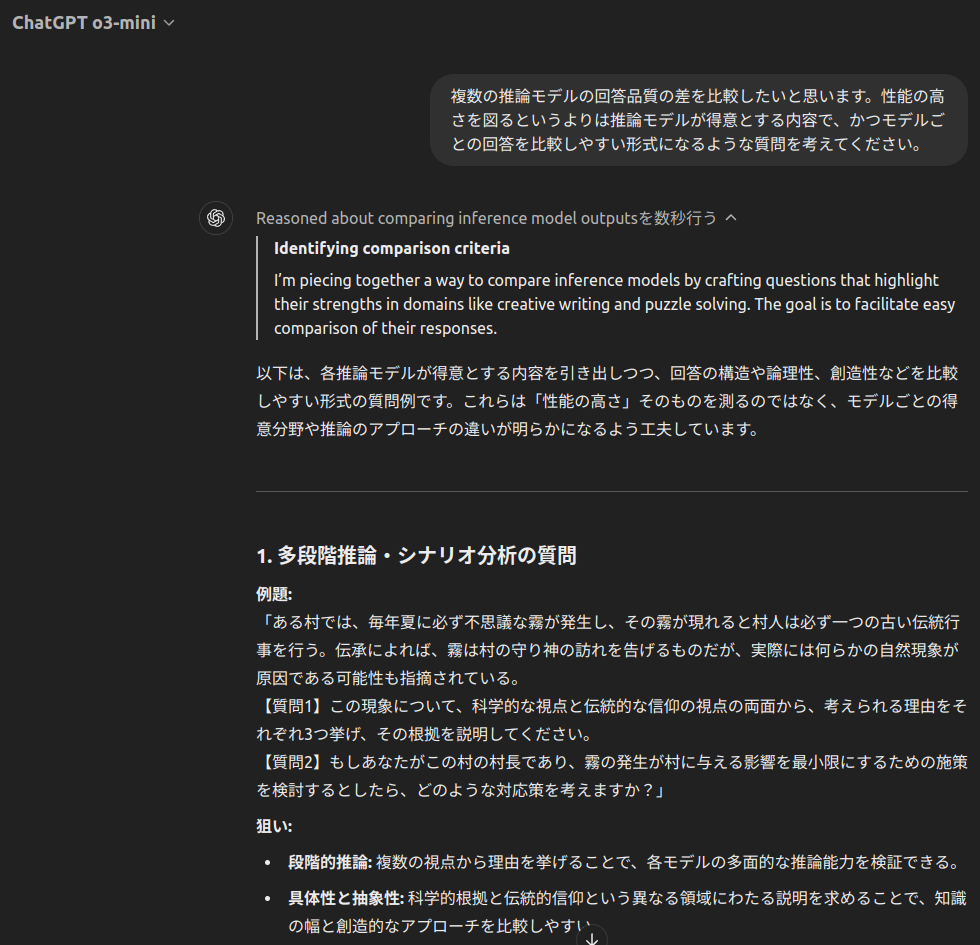Image resolution: width=980 pixels, height=945 pixels.
Task: Click the ChatGPT logo avatar icon
Action: coord(216,218)
